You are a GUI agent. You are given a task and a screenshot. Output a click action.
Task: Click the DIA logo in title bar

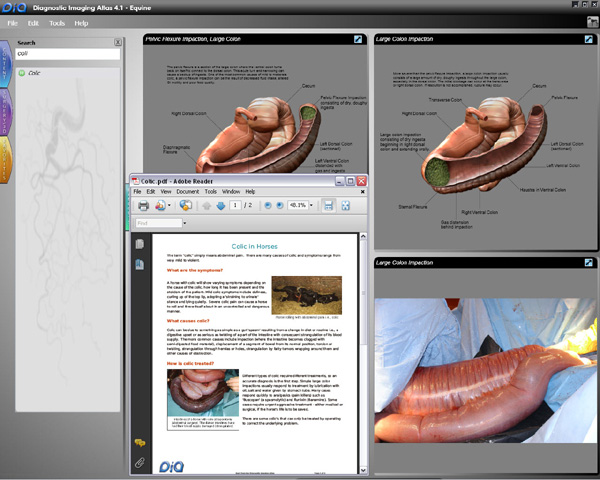point(14,8)
